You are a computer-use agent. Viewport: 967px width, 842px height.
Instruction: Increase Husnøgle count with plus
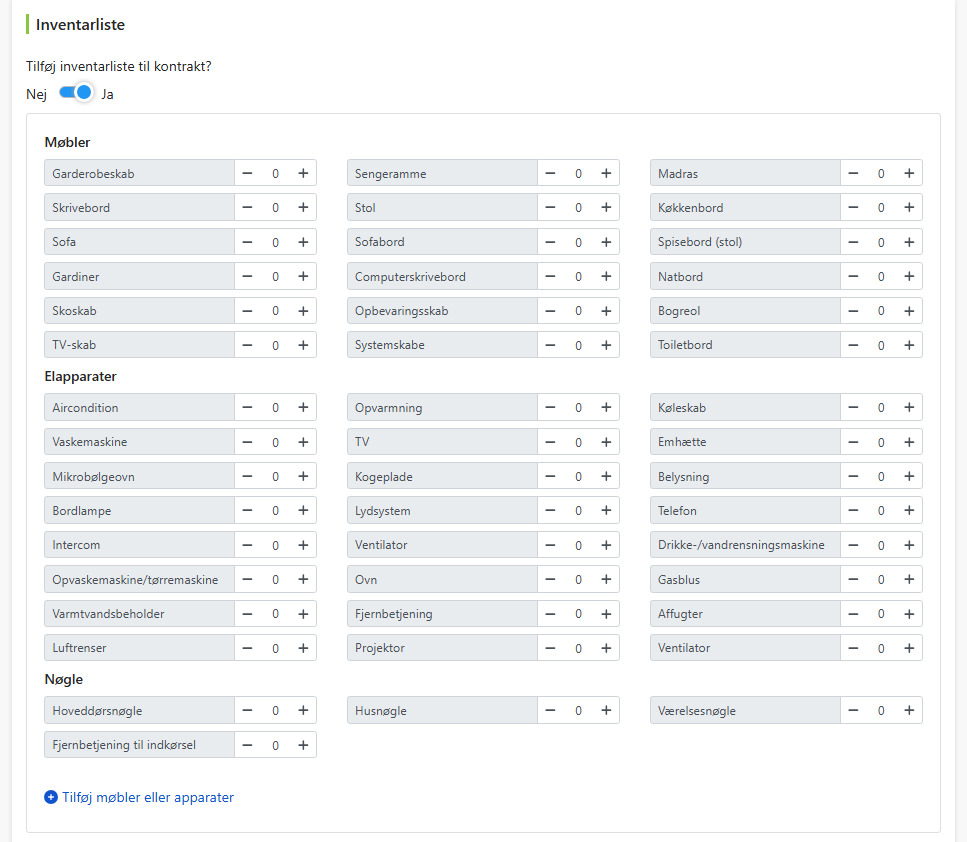[606, 710]
